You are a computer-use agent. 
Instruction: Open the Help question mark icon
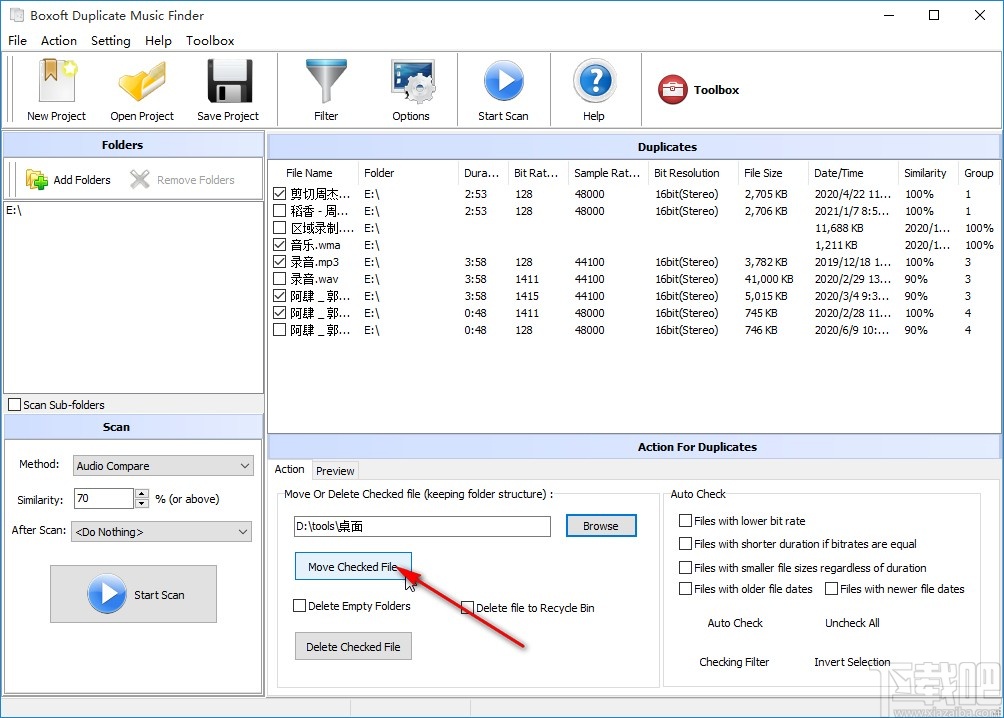click(594, 81)
